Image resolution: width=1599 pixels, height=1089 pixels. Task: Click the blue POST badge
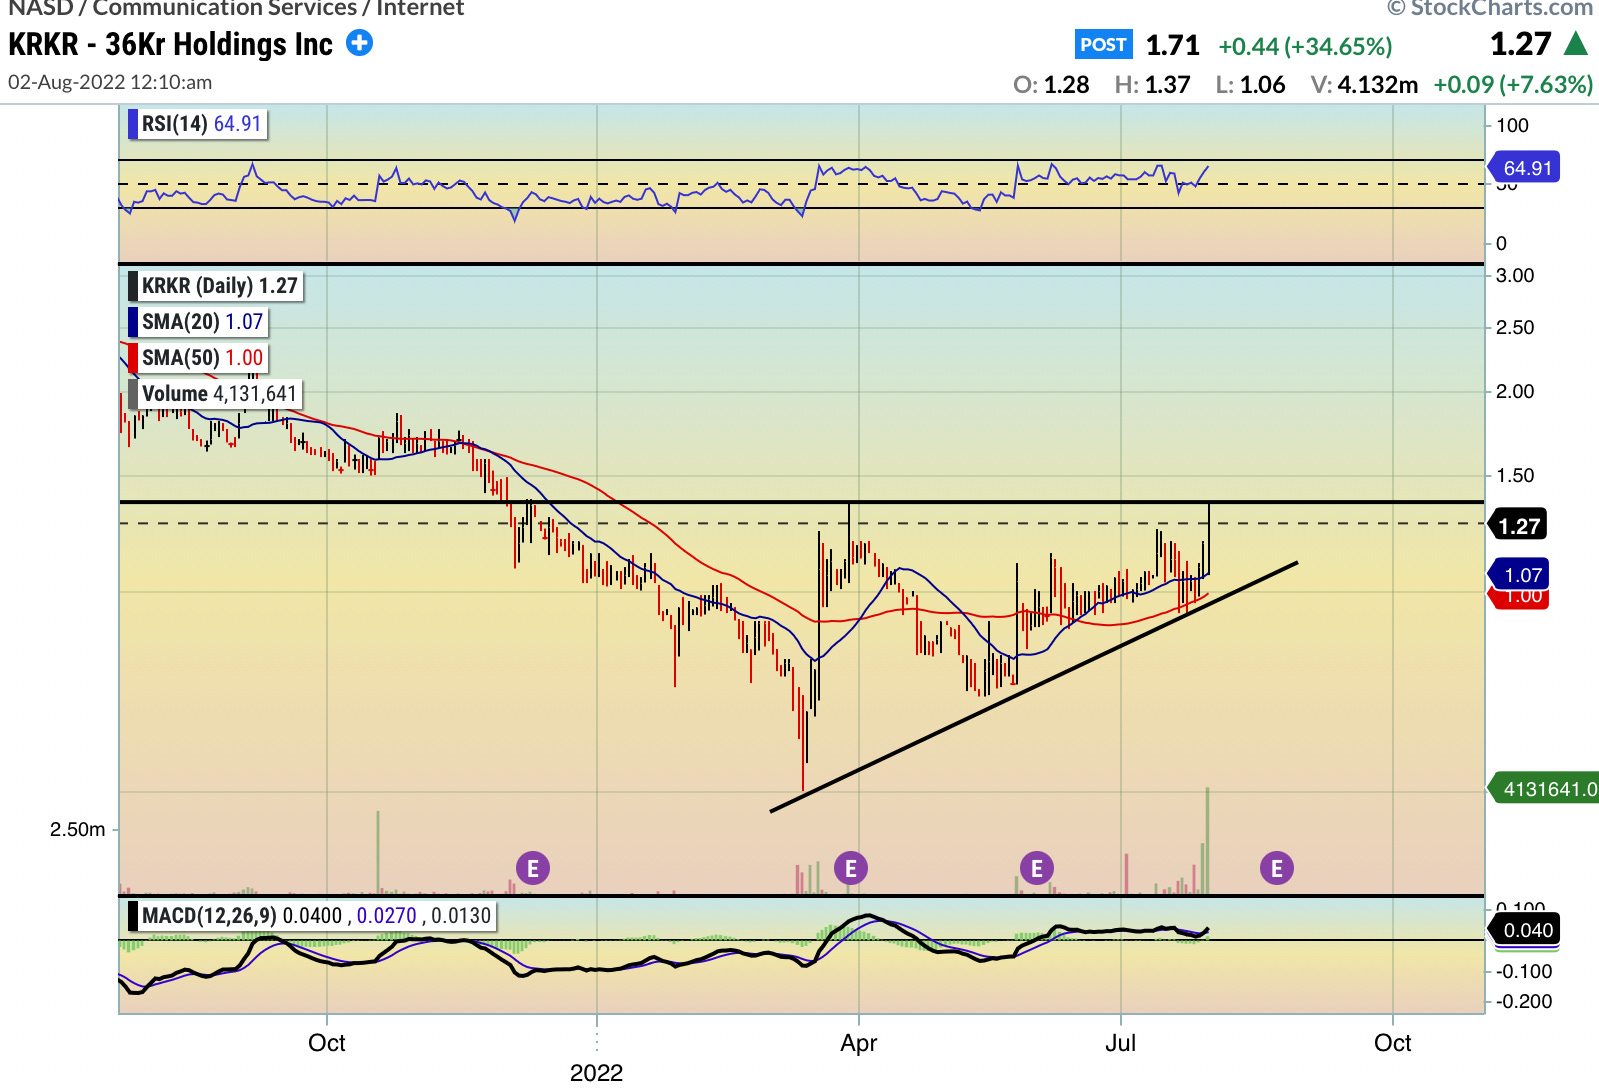1104,44
